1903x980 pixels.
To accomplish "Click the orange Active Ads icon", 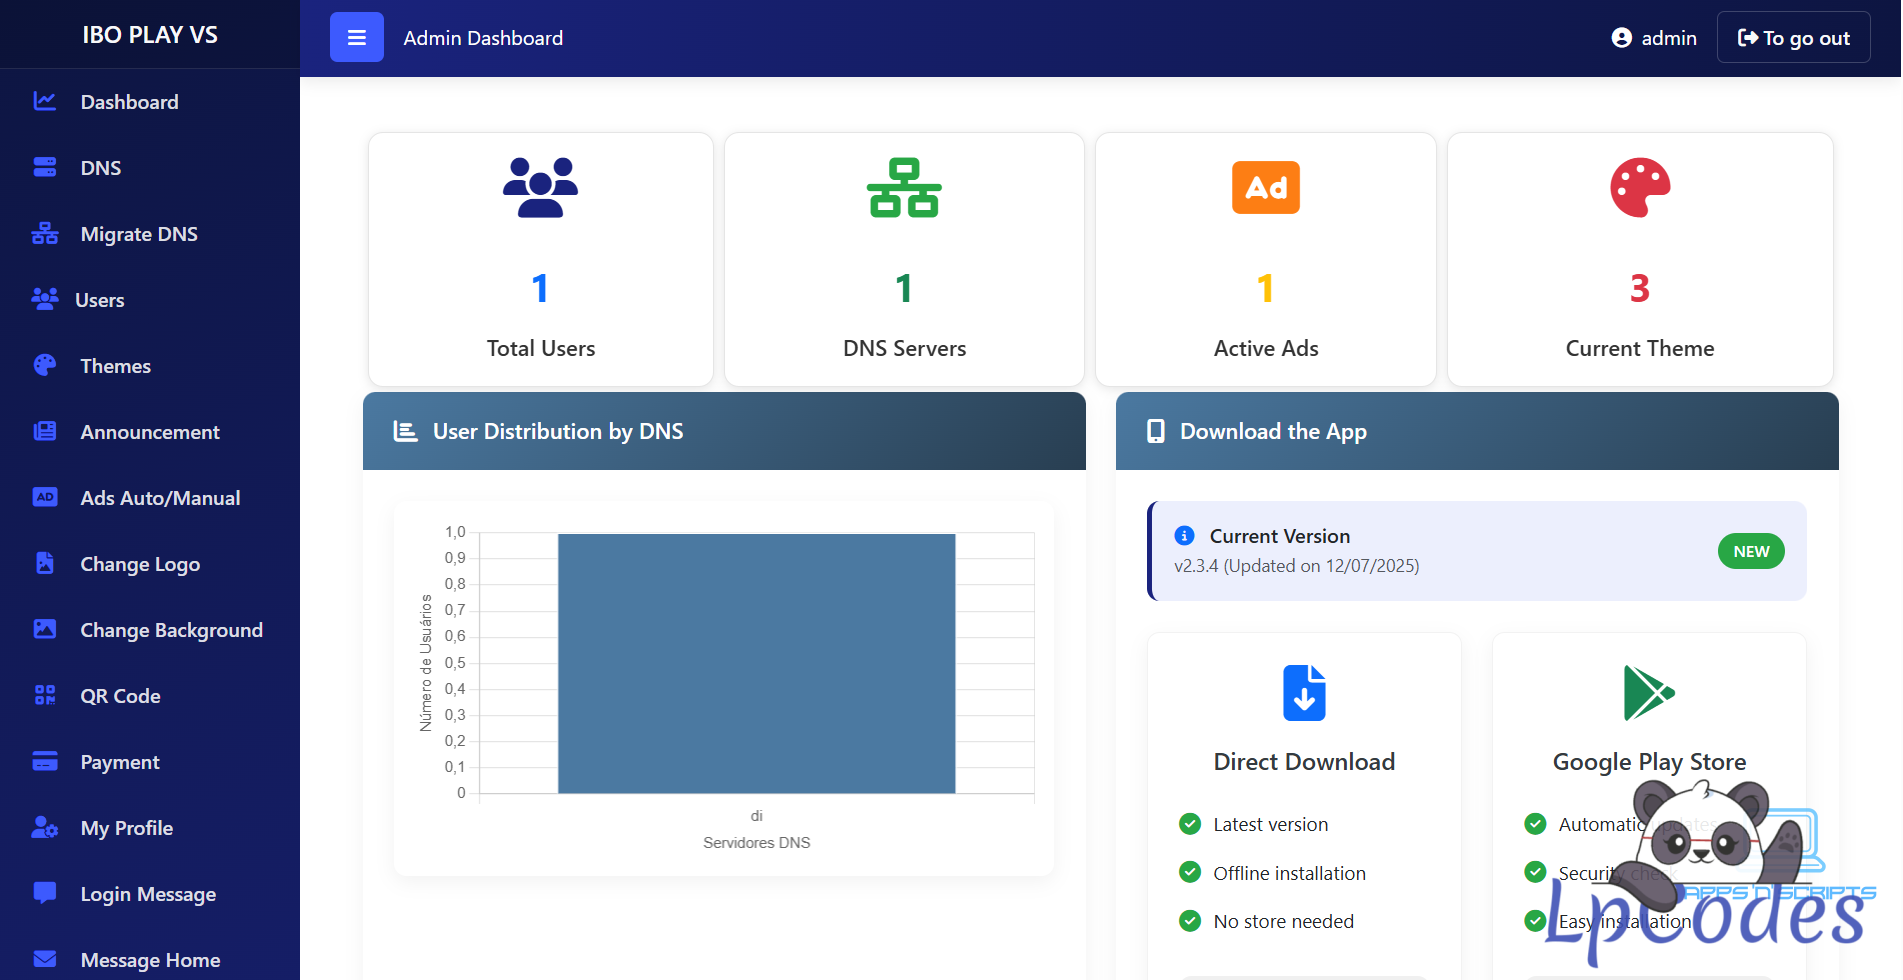I will 1265,187.
